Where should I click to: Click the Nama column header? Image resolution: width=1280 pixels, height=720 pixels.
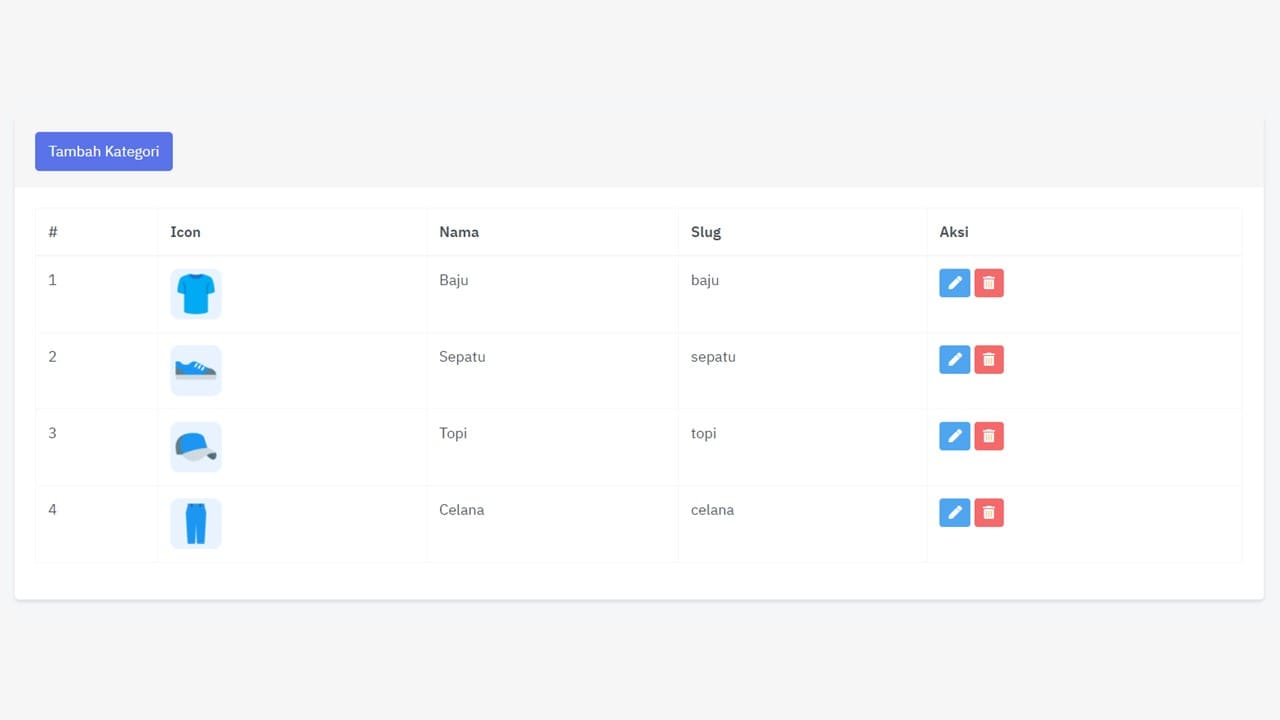tap(459, 232)
